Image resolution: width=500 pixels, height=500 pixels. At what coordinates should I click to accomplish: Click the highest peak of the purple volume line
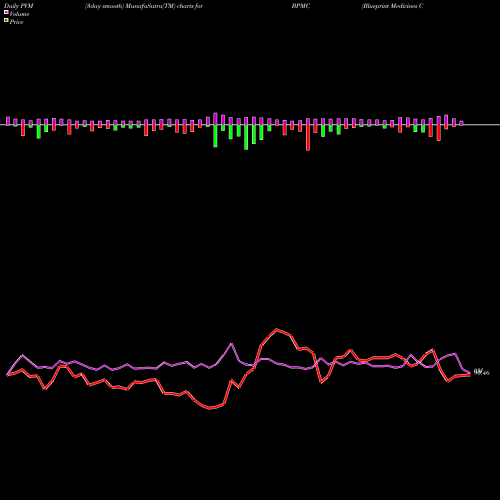coord(232,344)
